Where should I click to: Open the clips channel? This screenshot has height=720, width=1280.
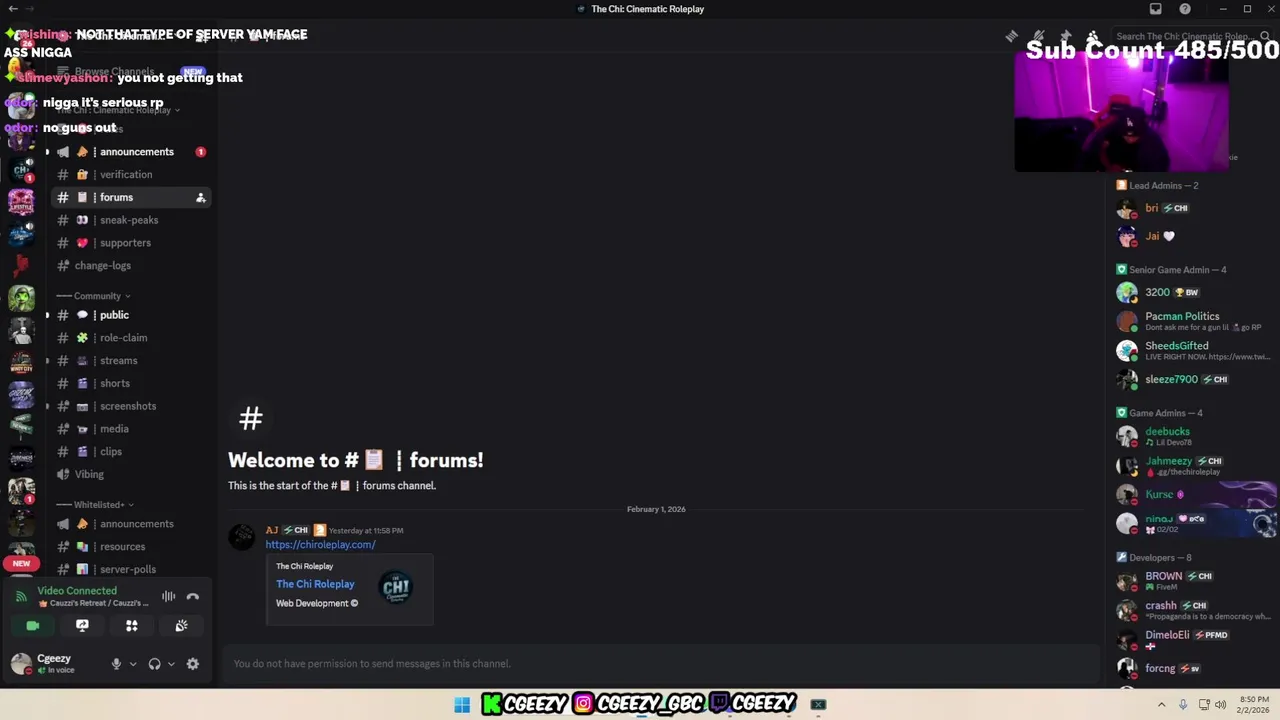[x=130, y=452]
